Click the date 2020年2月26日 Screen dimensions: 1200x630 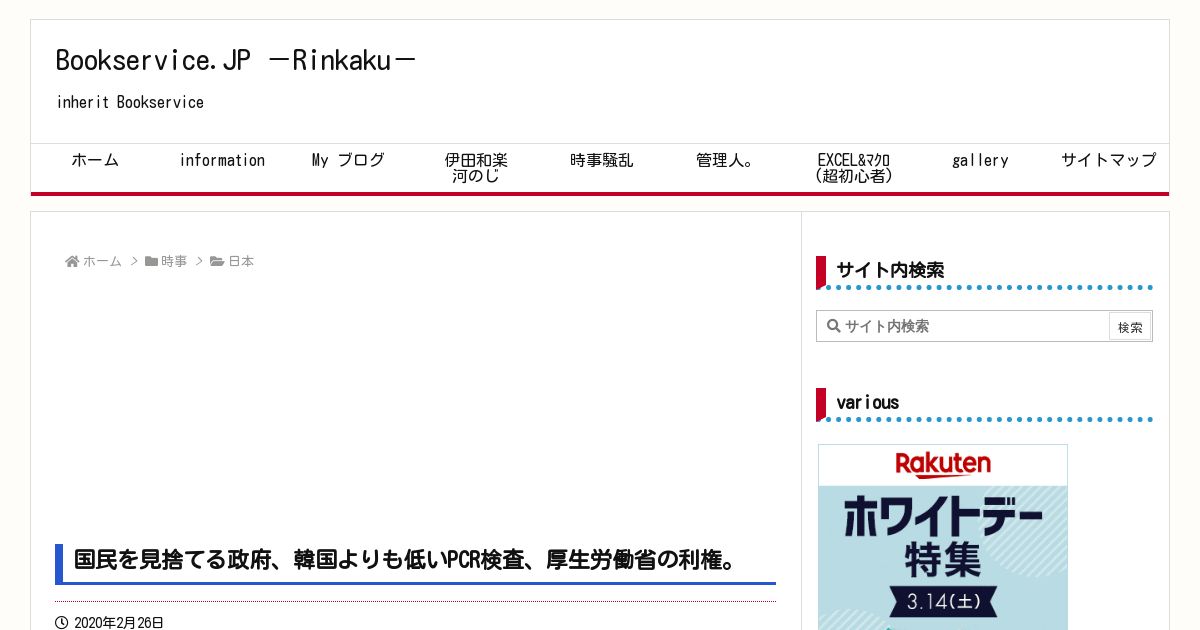(119, 623)
